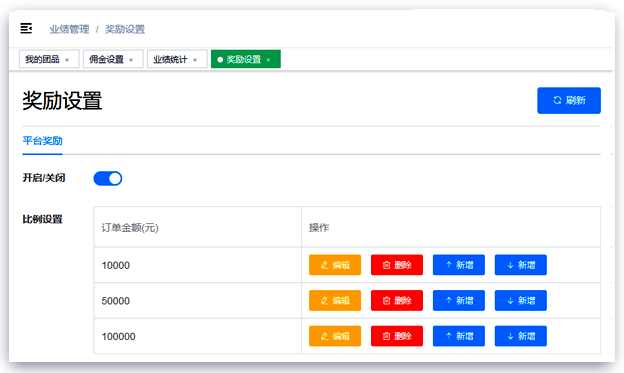
Task: Edit the 50000 order amount row
Action: pos(335,301)
